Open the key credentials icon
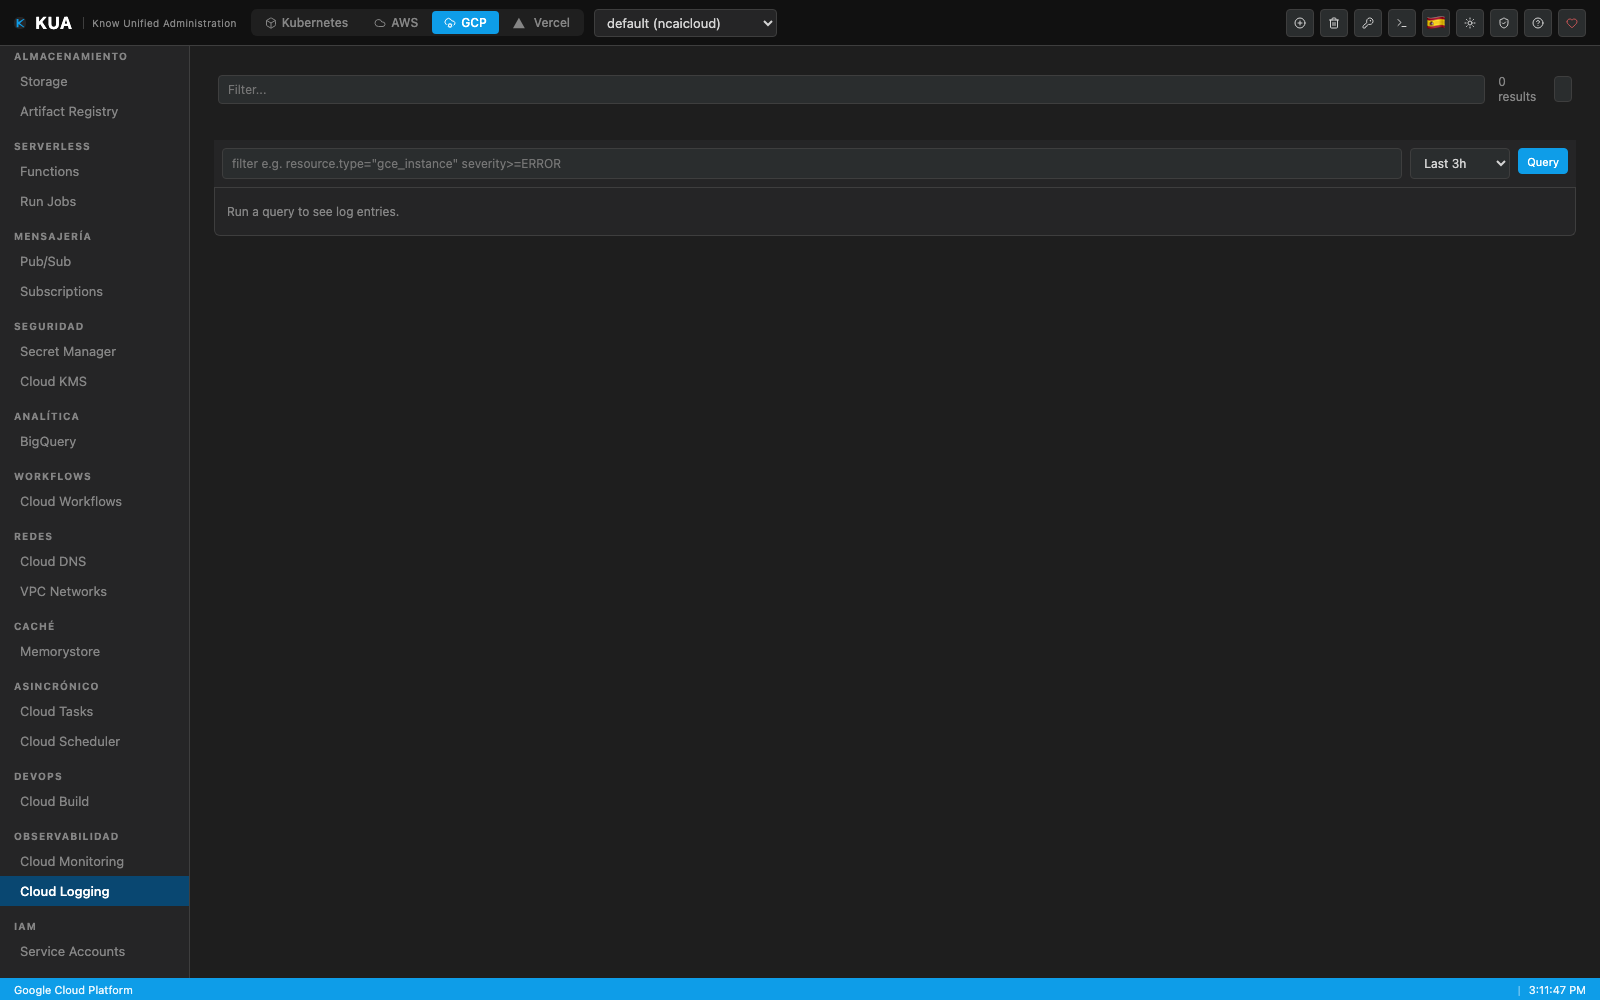Viewport: 1600px width, 1000px height. click(x=1368, y=23)
